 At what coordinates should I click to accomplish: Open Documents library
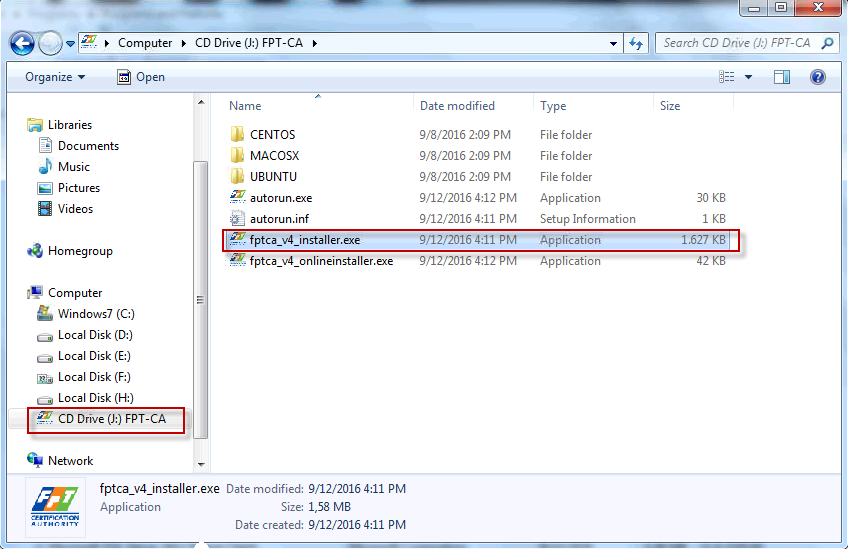coord(88,146)
